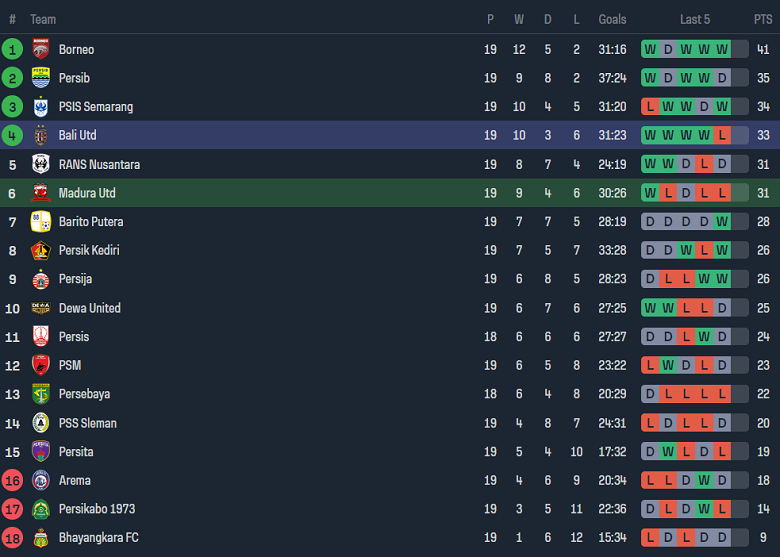Click the Bhayangkara FC crest icon
Image resolution: width=780 pixels, height=557 pixels.
pos(41,538)
